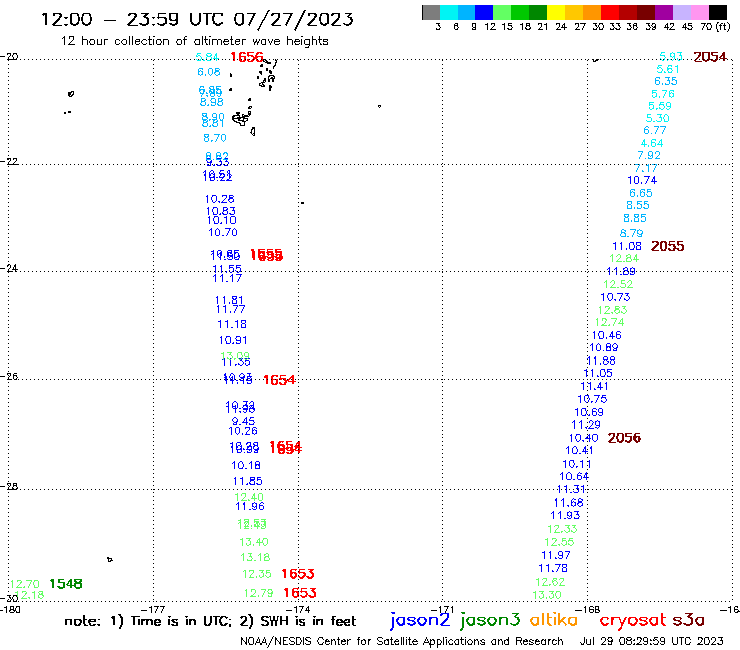The height and width of the screenshot is (650, 740).
Task: Click the jason3 satellite legend label
Action: tap(490, 620)
